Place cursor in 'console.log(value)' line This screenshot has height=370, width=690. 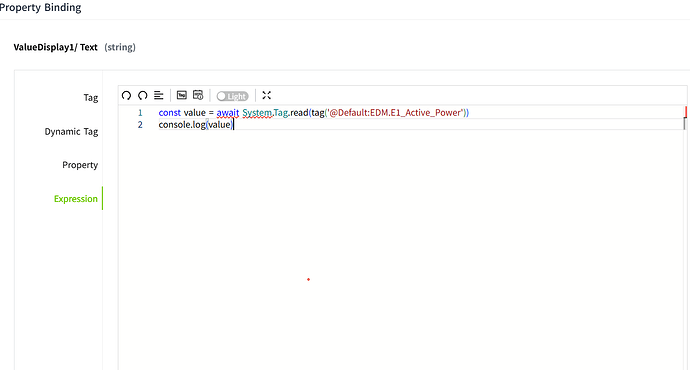(x=196, y=125)
